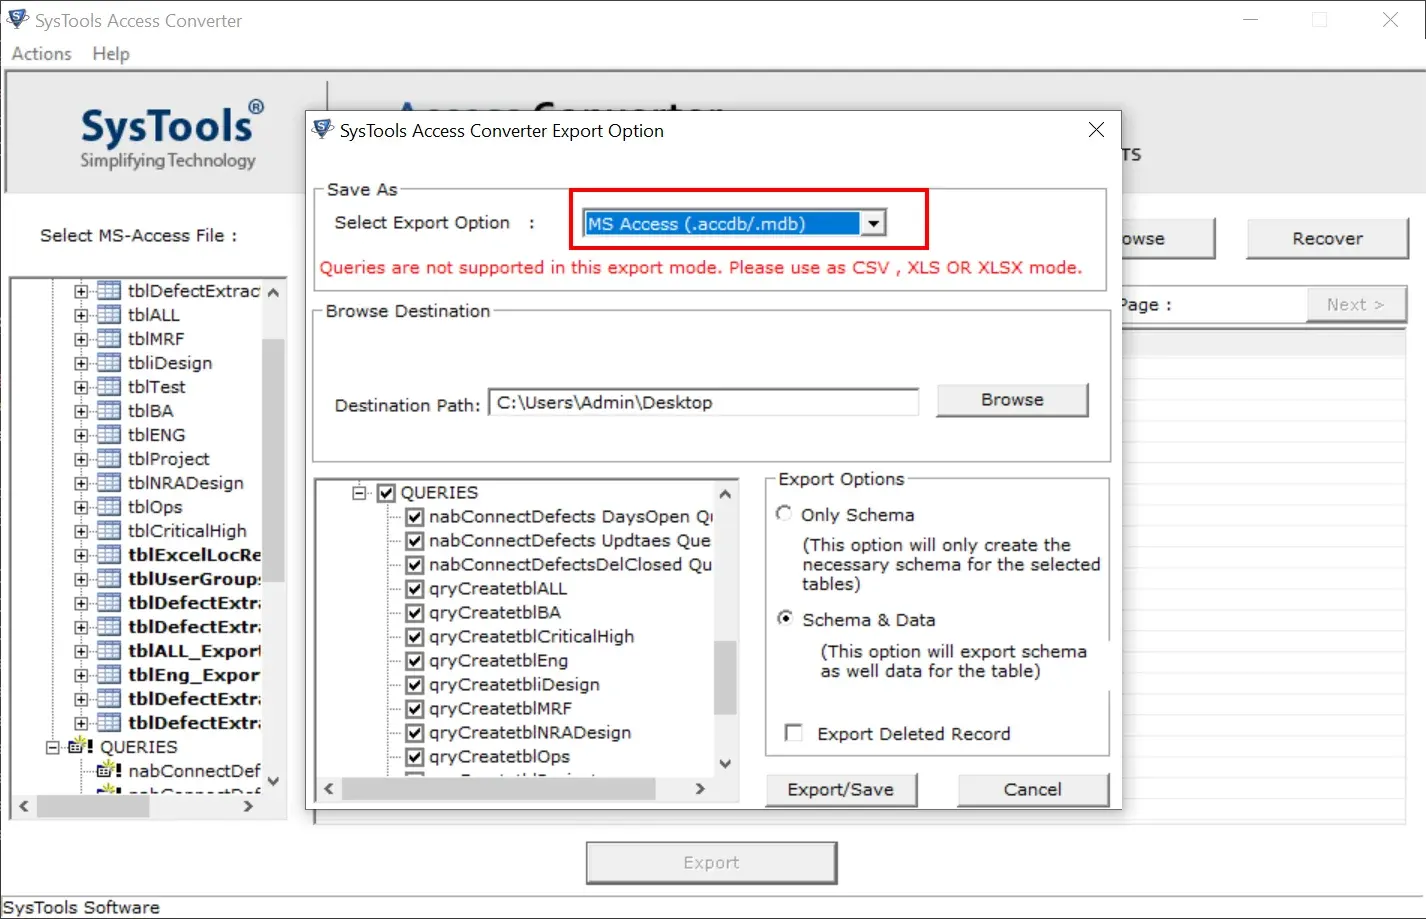Expand the tblALL tree node

click(x=81, y=315)
